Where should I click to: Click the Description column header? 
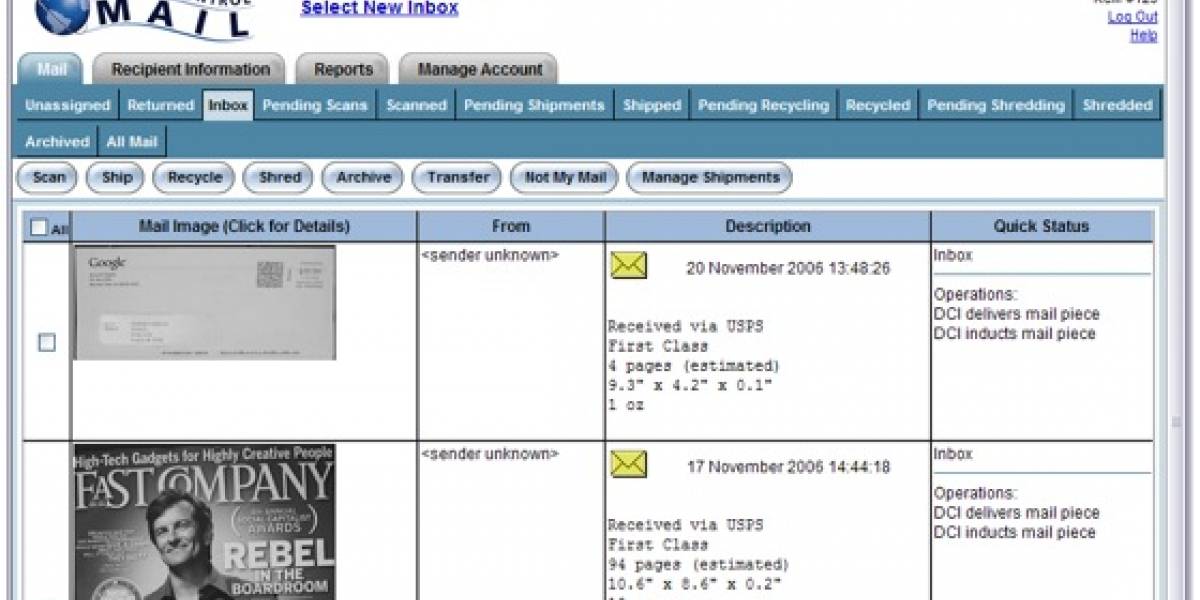pos(768,226)
